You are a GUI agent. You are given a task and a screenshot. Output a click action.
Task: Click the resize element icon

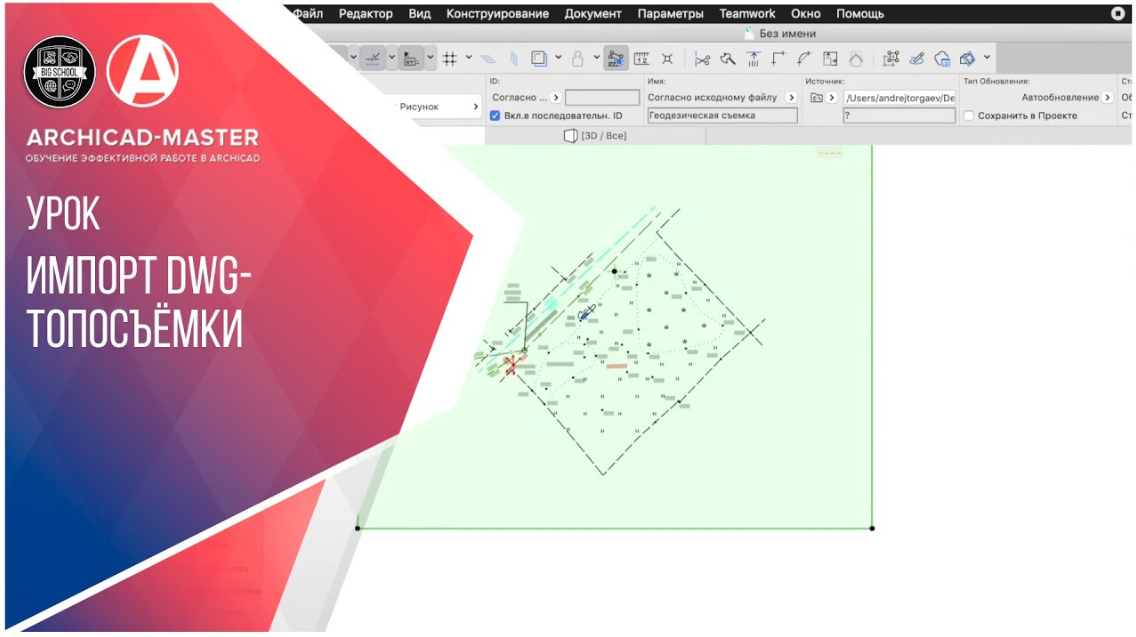(x=830, y=59)
